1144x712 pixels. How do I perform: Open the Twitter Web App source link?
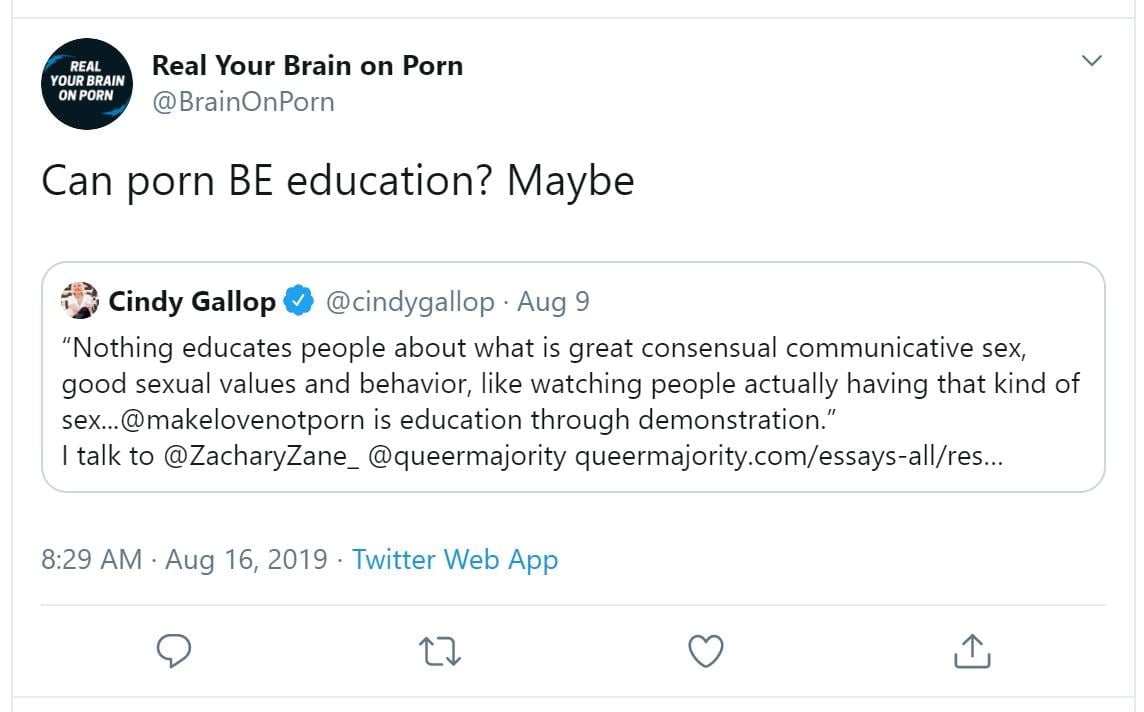pyautogui.click(x=455, y=559)
